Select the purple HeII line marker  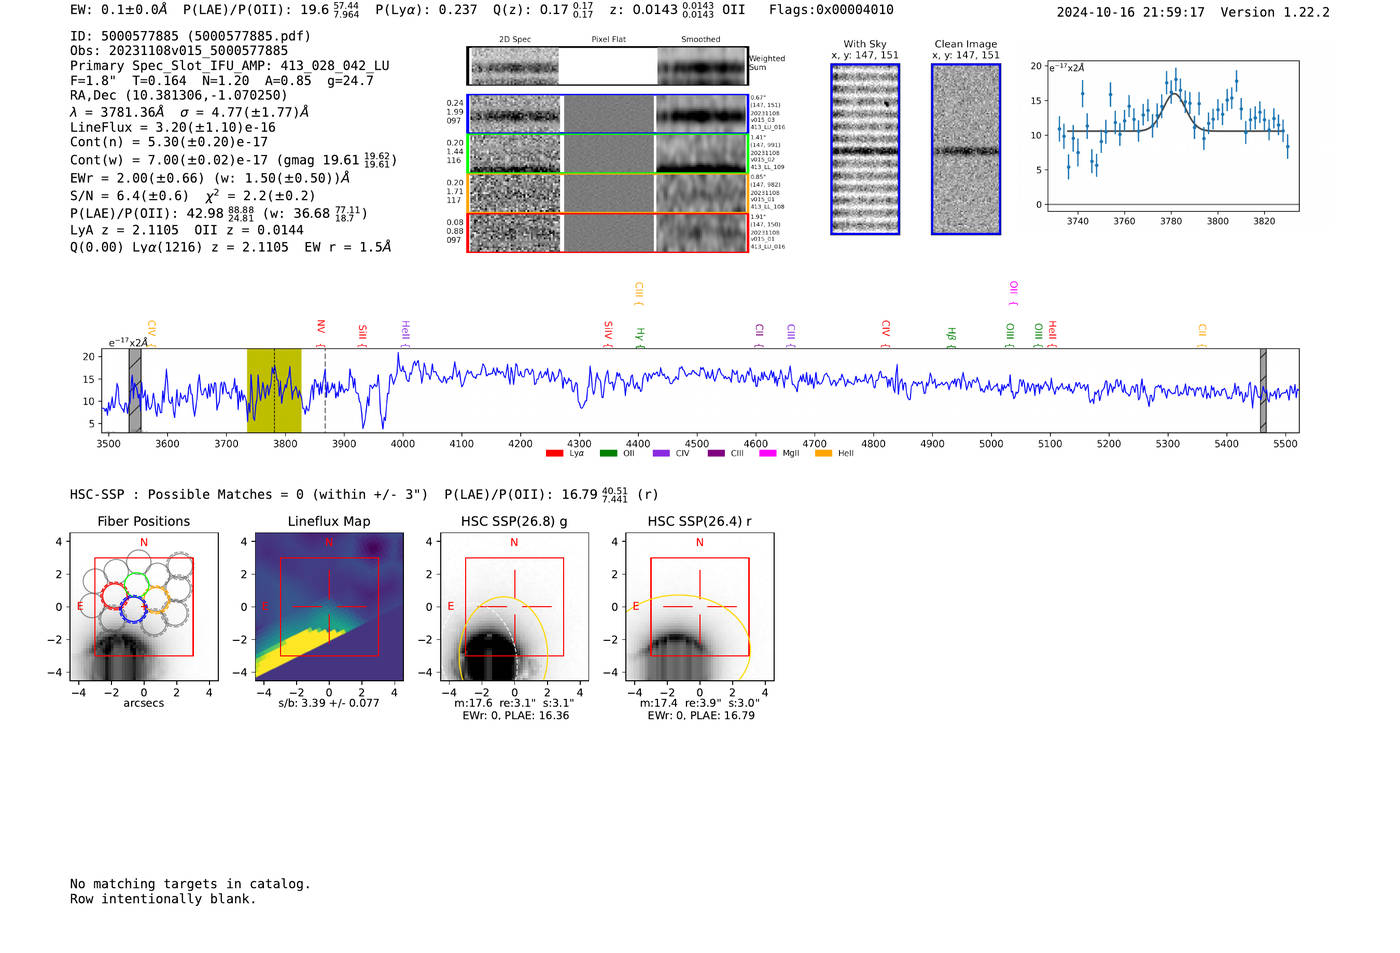click(405, 333)
